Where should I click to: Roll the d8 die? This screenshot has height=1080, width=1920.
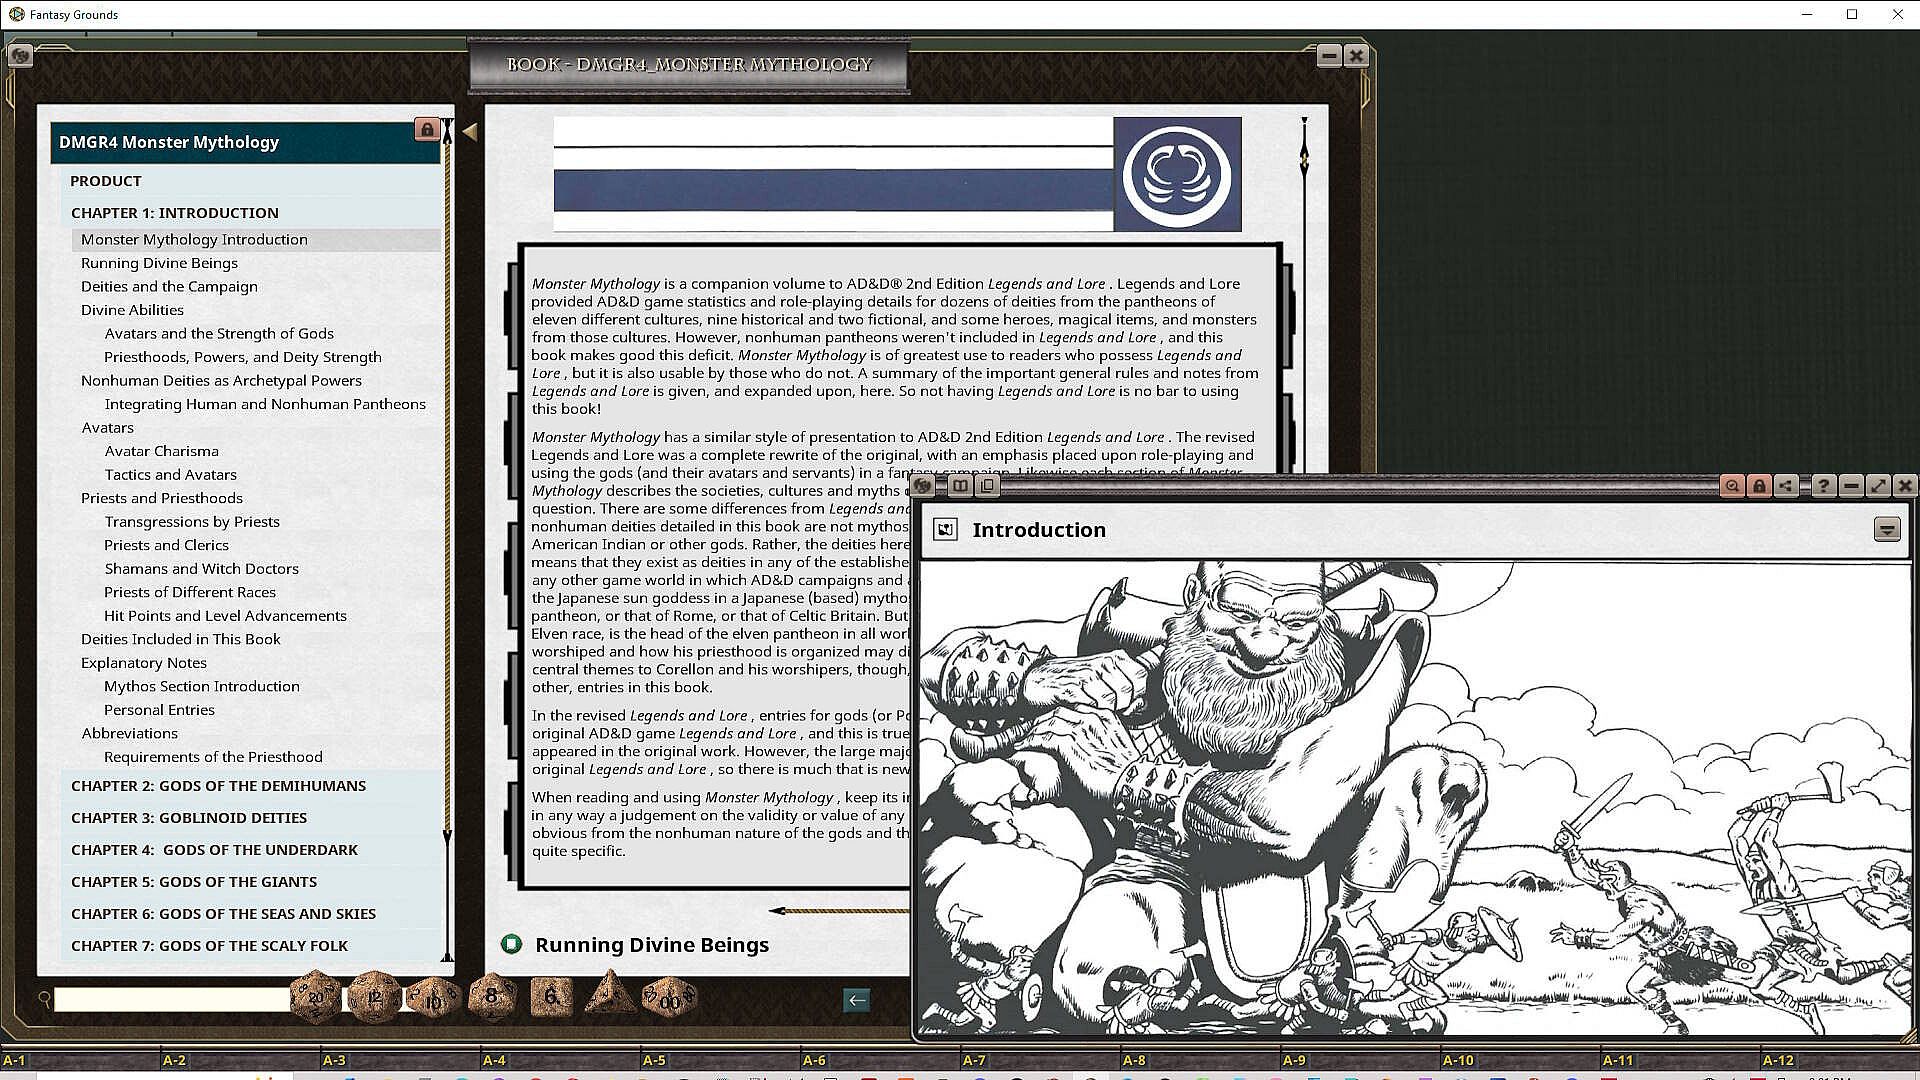click(491, 996)
